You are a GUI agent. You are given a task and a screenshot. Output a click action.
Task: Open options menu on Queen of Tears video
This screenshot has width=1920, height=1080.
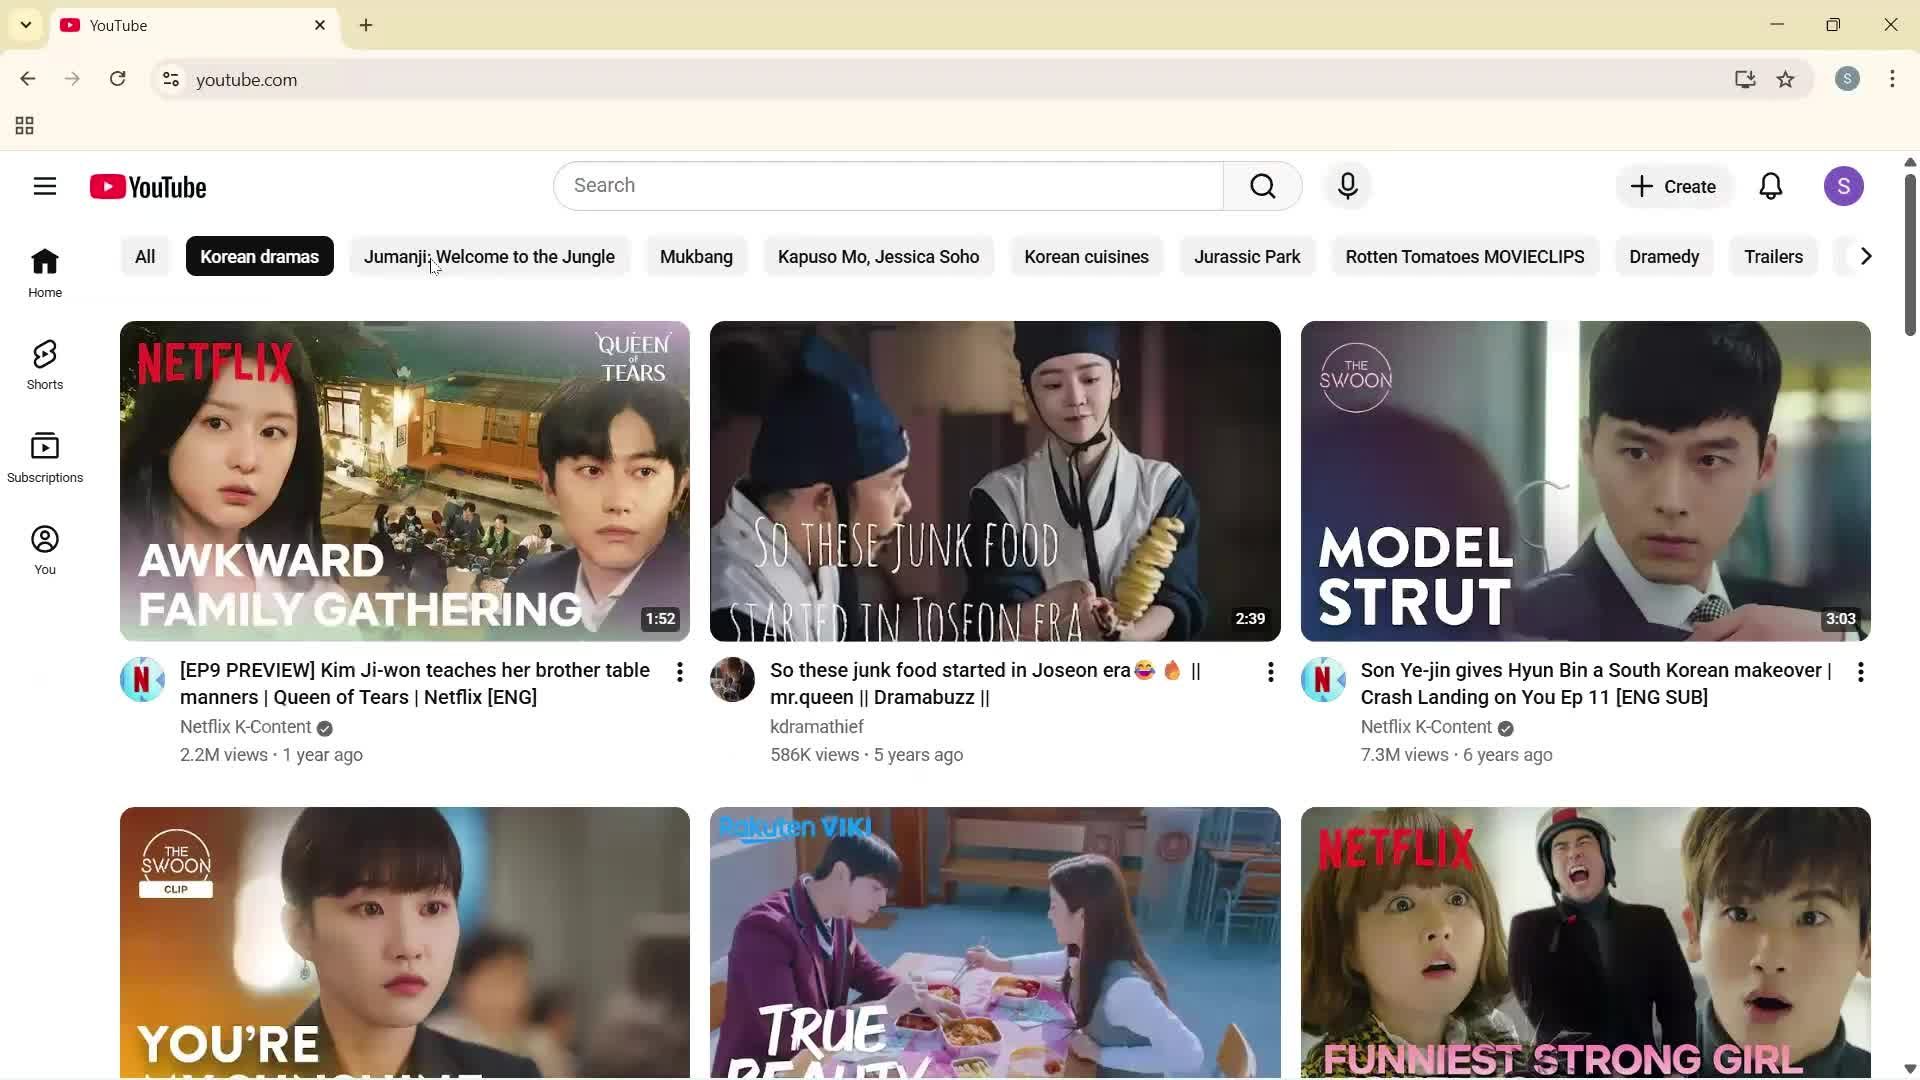pyautogui.click(x=680, y=672)
